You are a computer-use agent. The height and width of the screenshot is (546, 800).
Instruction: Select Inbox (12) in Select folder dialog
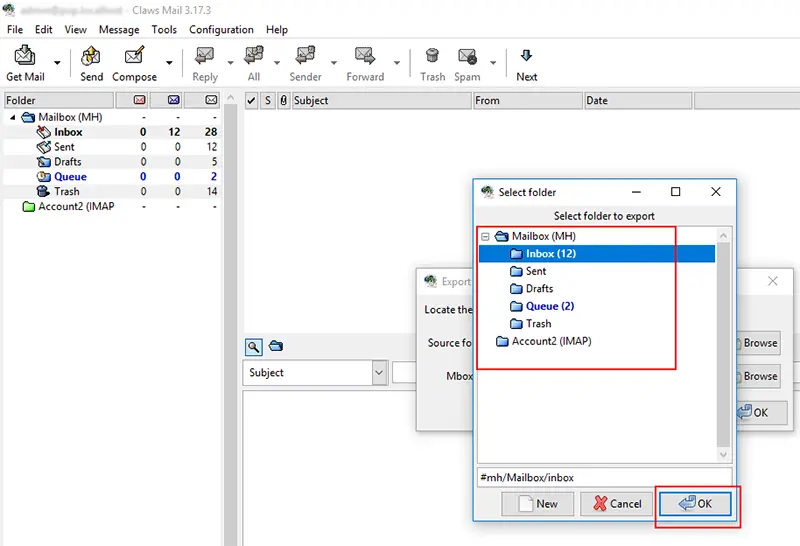[596, 254]
